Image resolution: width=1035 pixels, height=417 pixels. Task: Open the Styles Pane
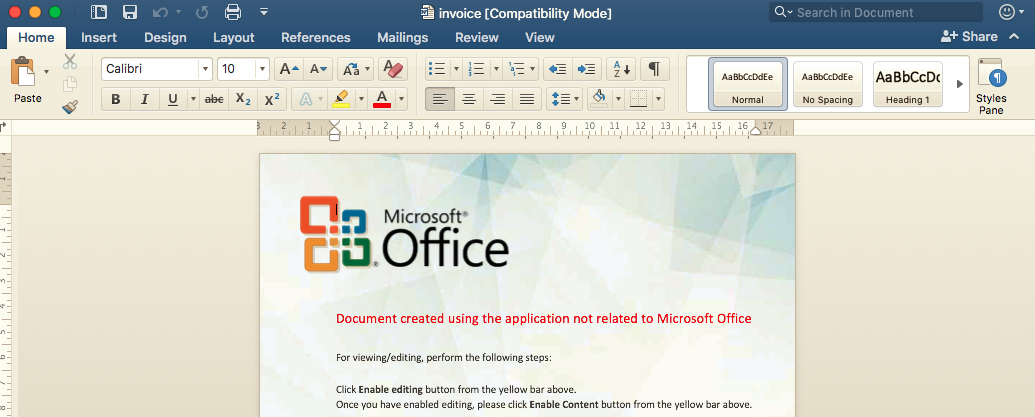tap(991, 86)
